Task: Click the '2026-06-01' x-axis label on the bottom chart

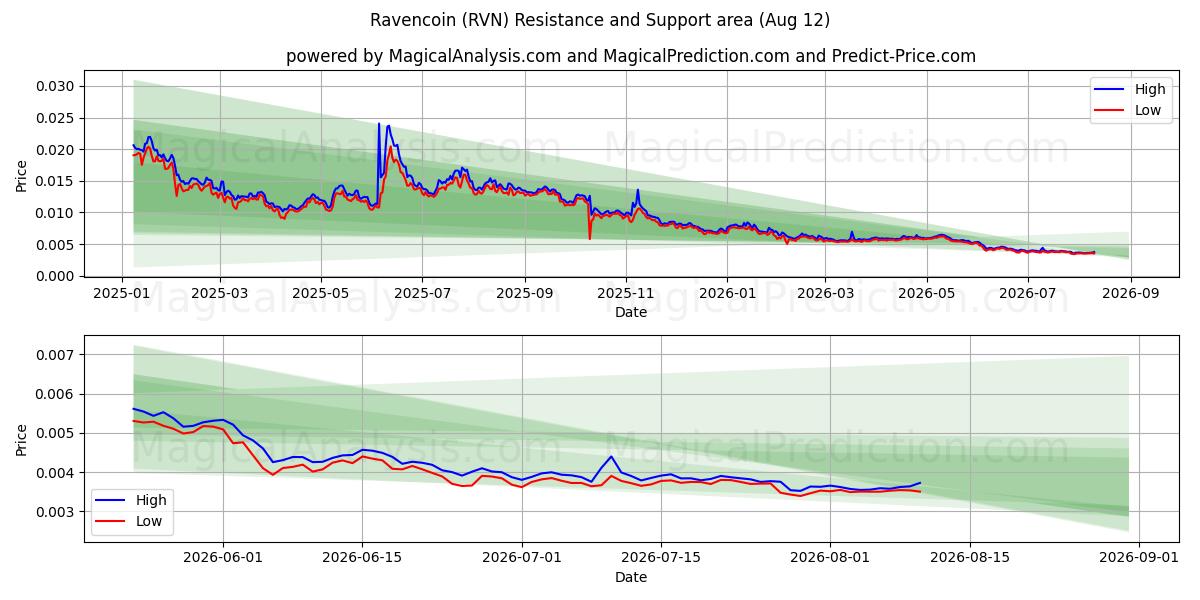Action: (x=222, y=560)
